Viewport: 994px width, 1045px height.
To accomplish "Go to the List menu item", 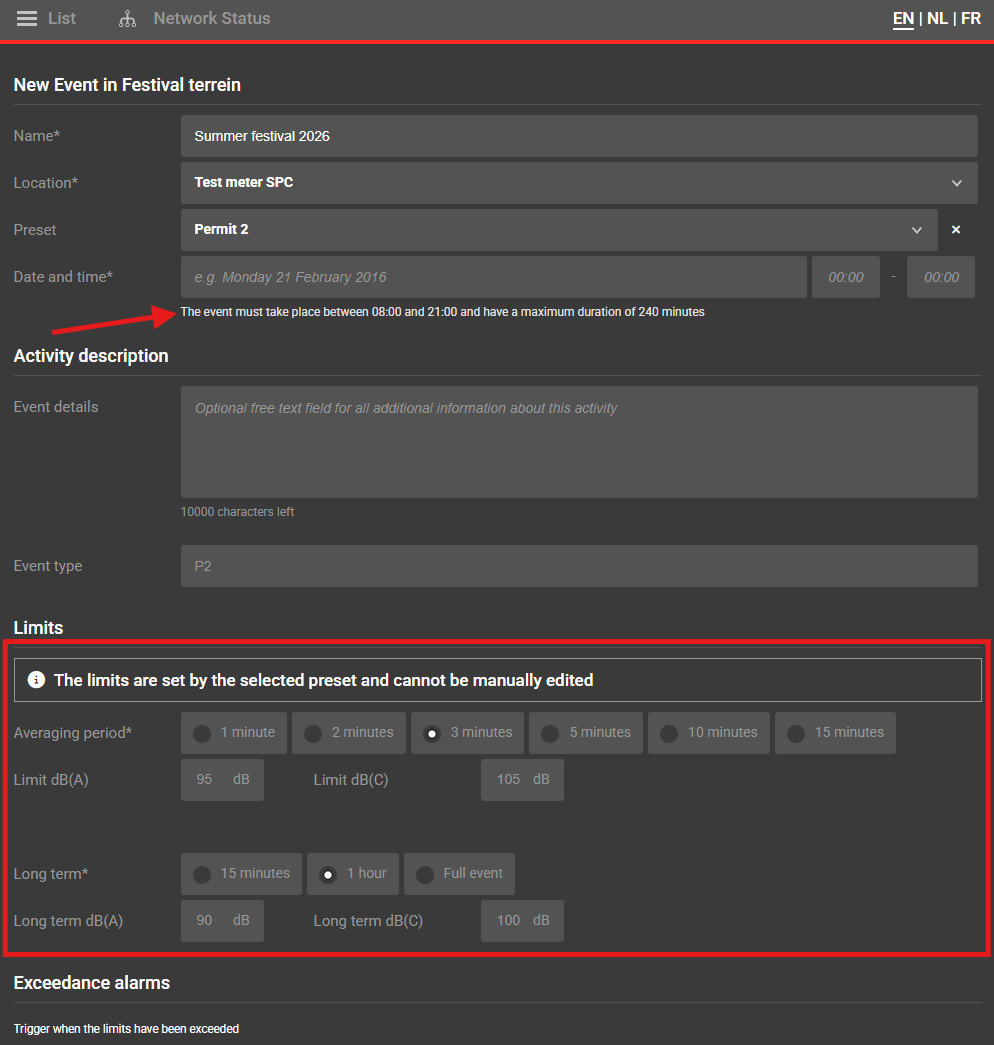I will click(62, 19).
